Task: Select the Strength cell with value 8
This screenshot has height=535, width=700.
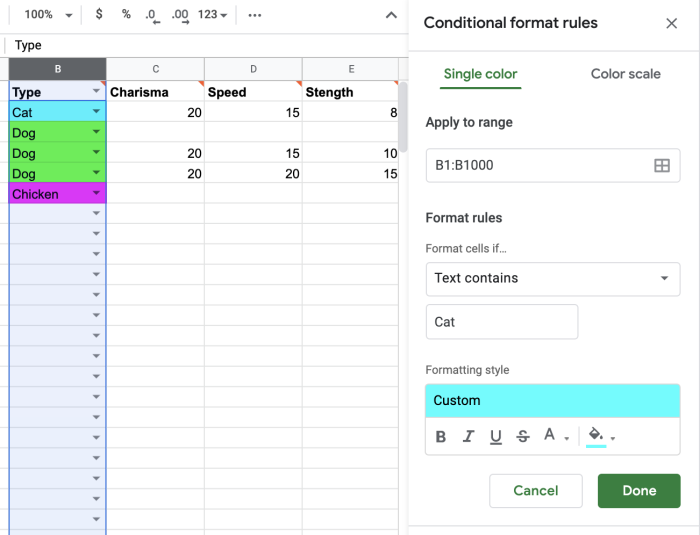Action: coord(350,112)
